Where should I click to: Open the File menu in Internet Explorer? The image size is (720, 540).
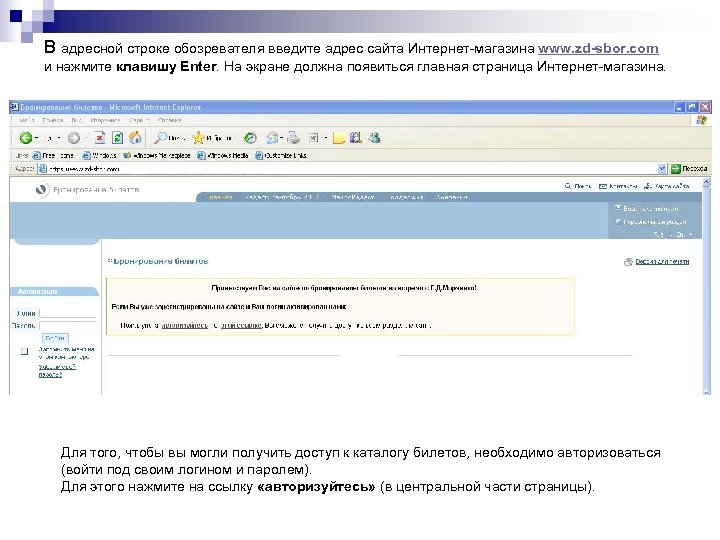(x=27, y=120)
